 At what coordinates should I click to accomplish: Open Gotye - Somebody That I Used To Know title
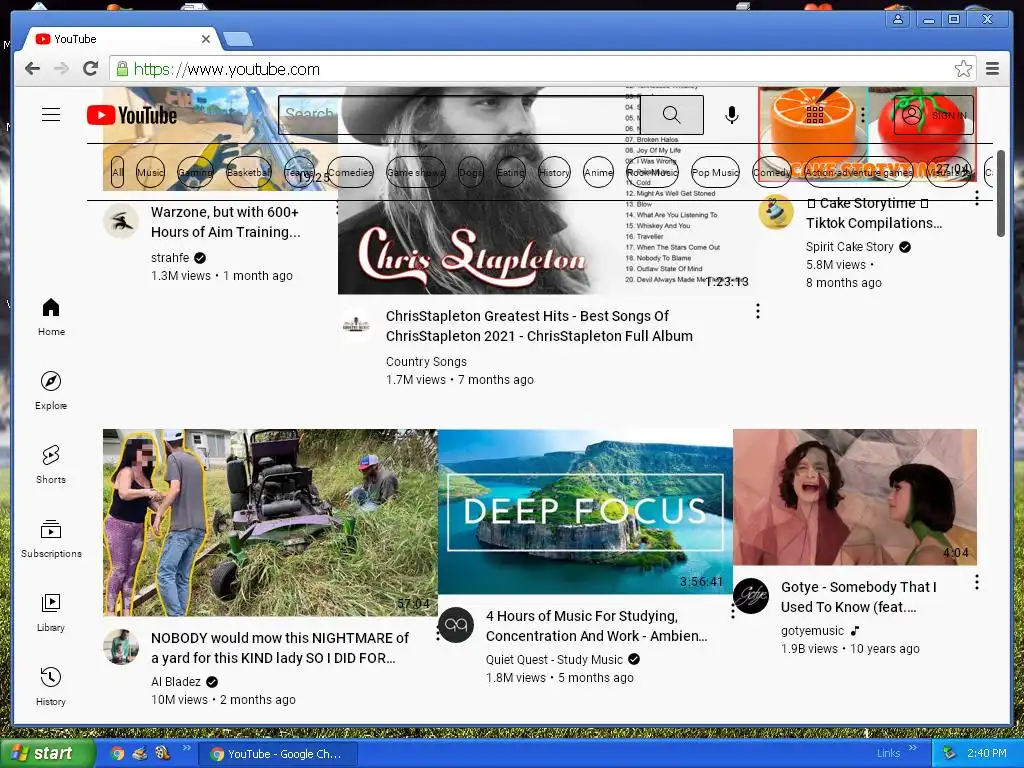(858, 597)
